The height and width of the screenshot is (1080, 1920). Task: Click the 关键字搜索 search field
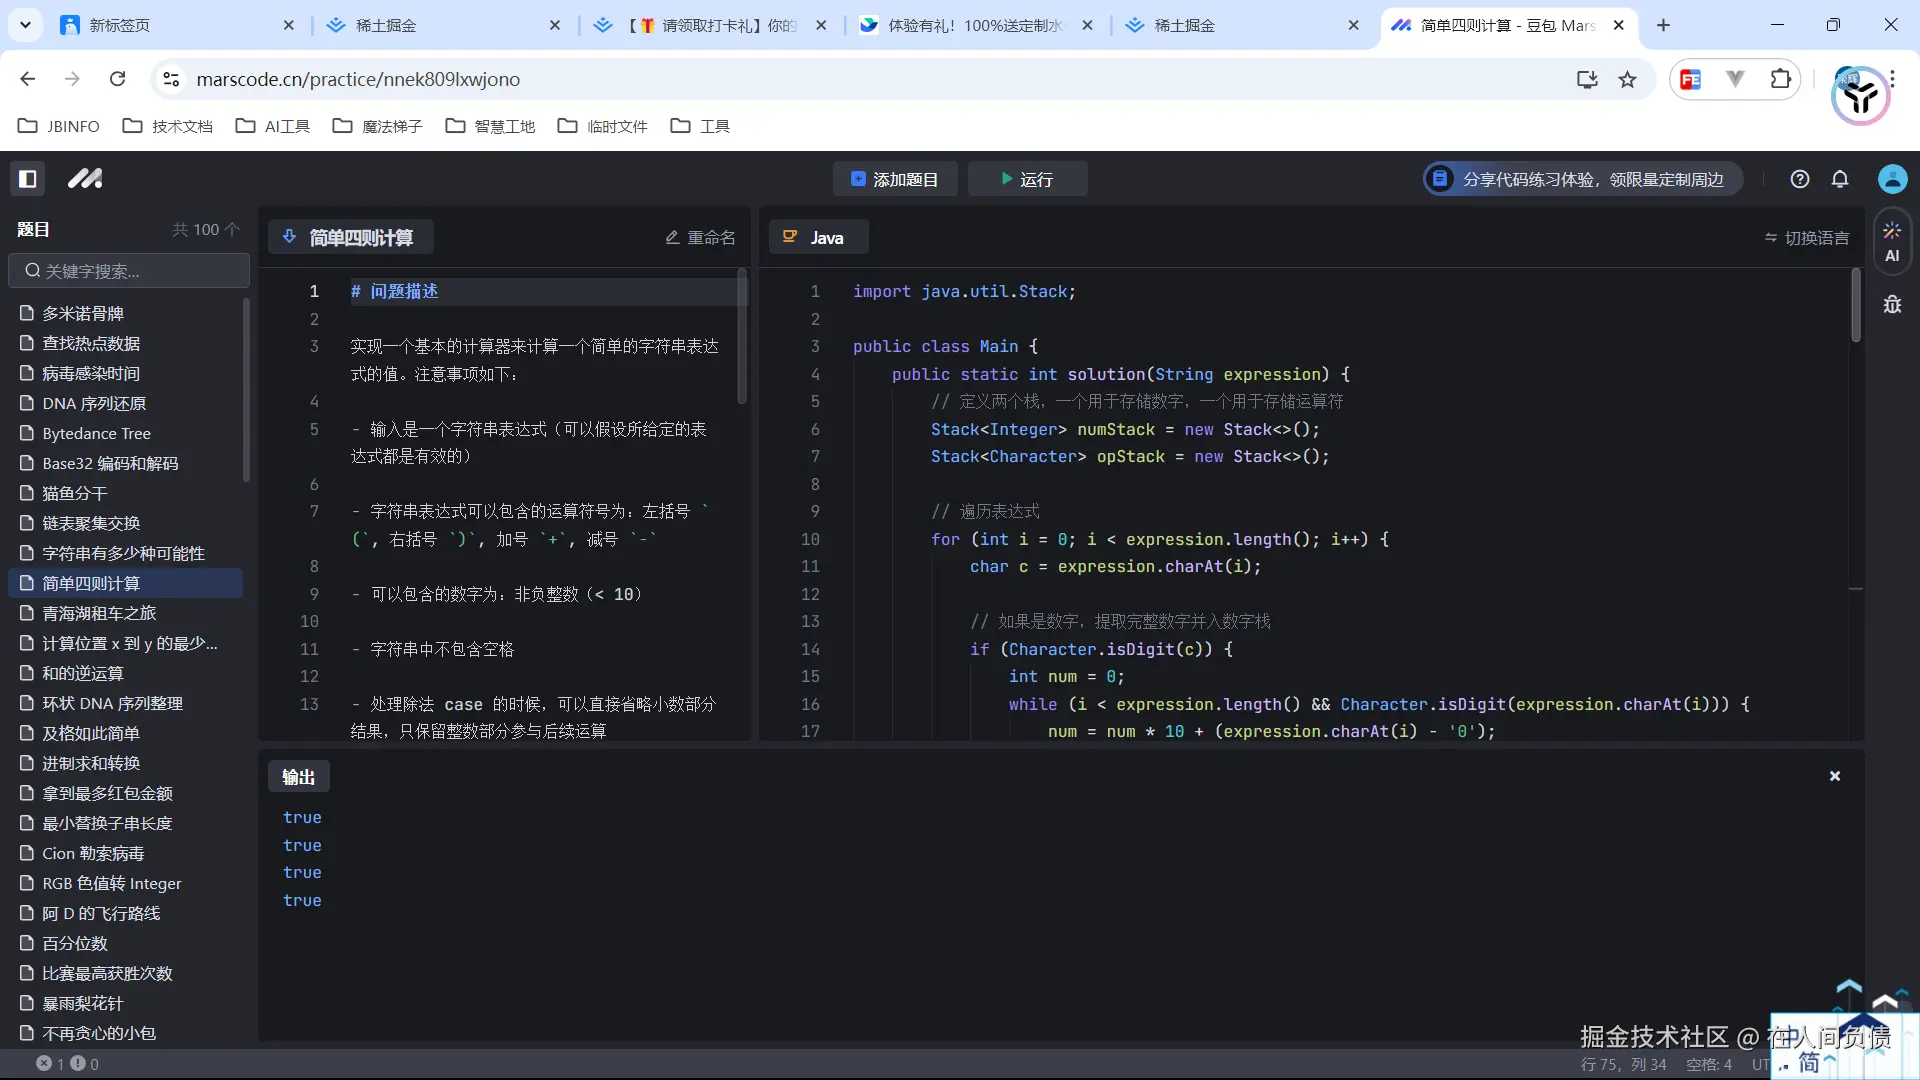click(x=128, y=270)
